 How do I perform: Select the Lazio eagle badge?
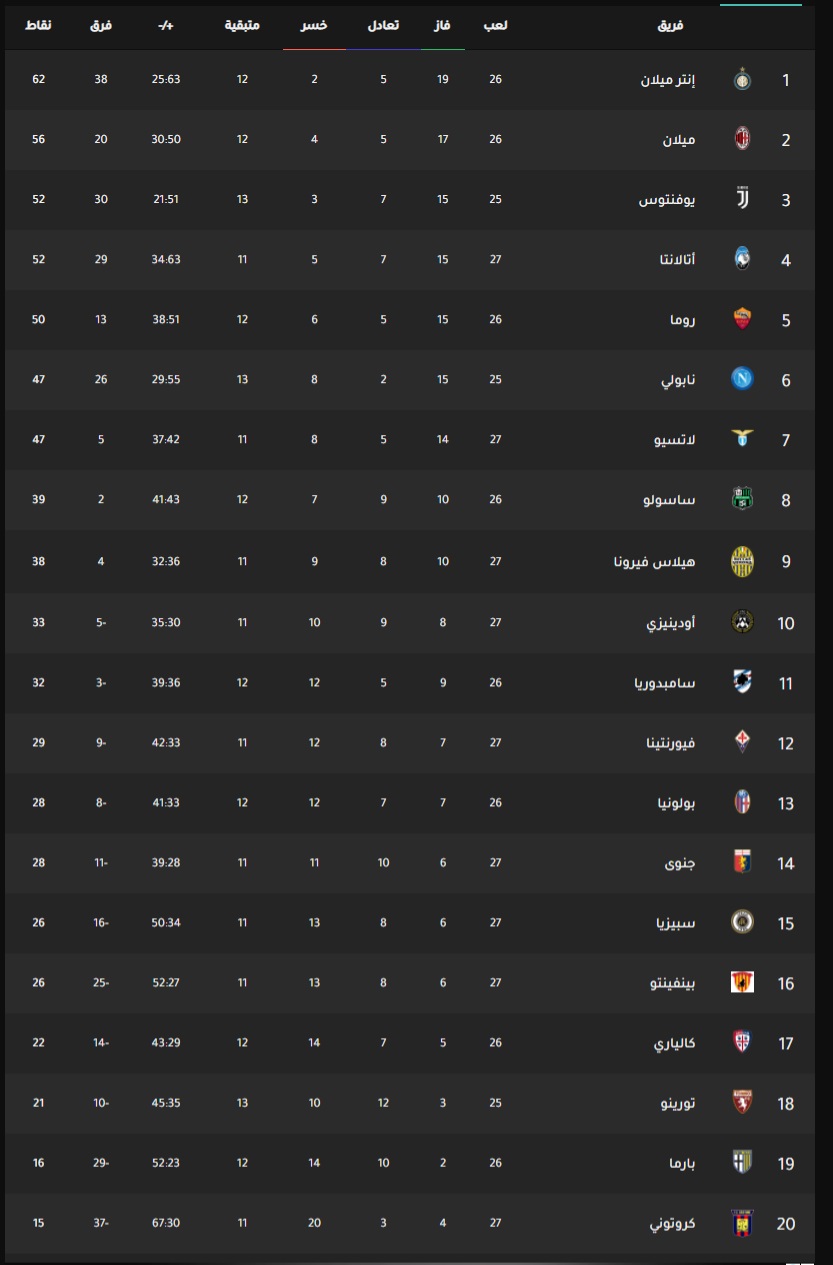click(742, 439)
